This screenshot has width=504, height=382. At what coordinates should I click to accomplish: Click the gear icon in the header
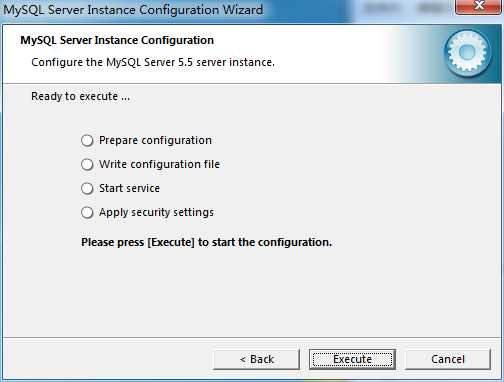467,53
